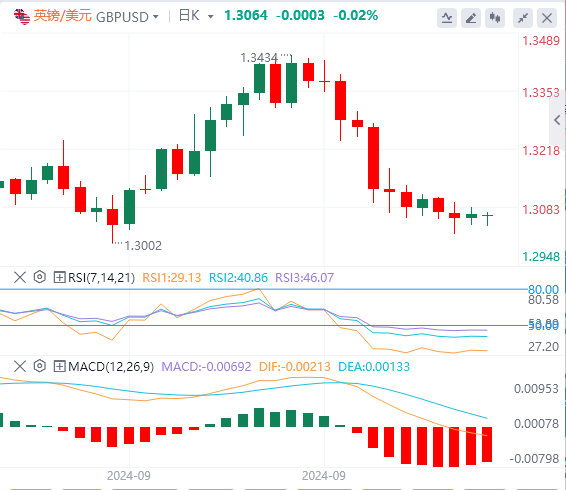566x490 pixels.
Task: Click the MACD 0.00078 axis label
Action: pos(536,423)
